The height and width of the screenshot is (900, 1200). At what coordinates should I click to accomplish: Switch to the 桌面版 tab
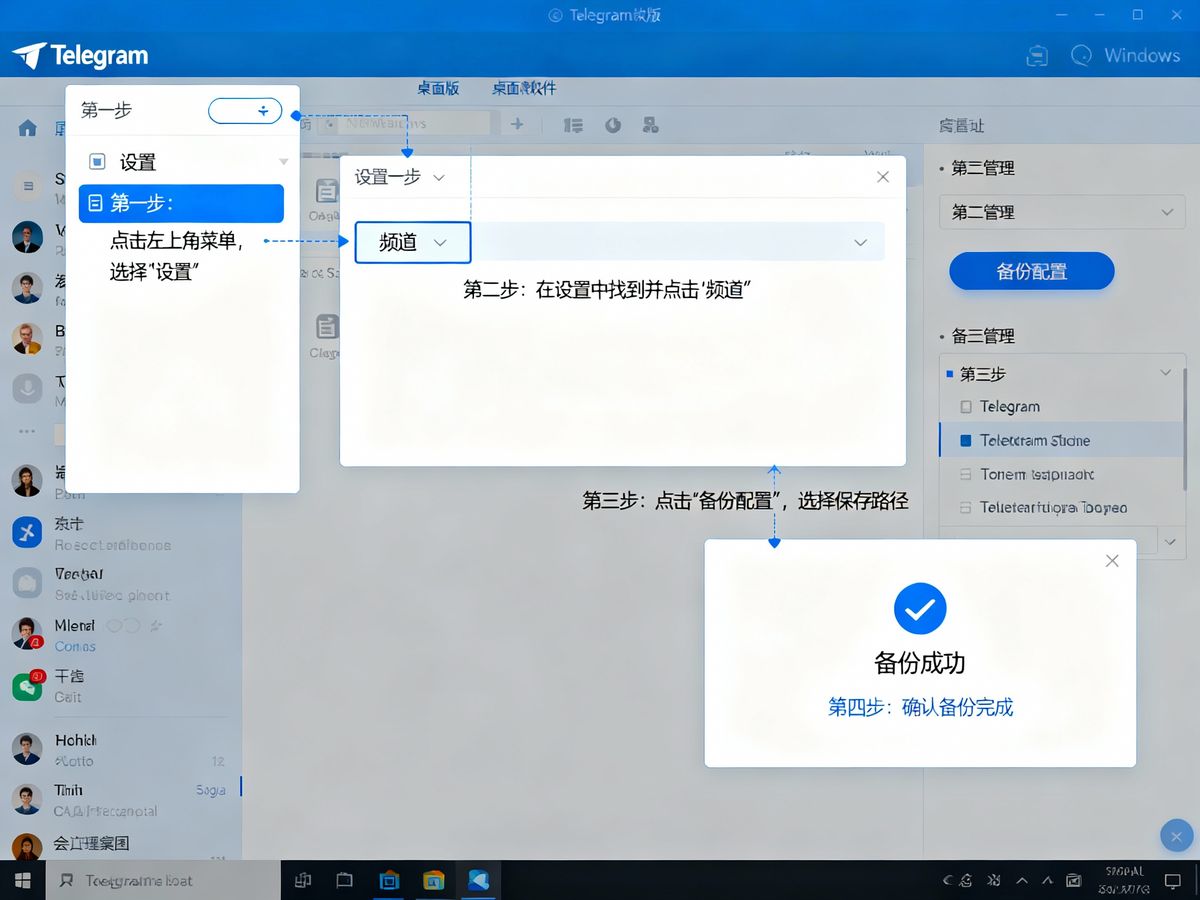pyautogui.click(x=438, y=88)
